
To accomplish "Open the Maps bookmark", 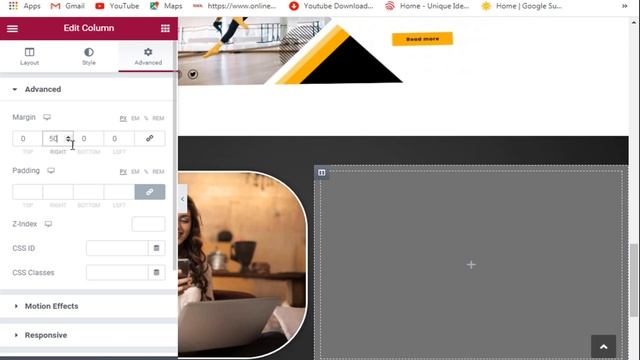I will click(166, 6).
